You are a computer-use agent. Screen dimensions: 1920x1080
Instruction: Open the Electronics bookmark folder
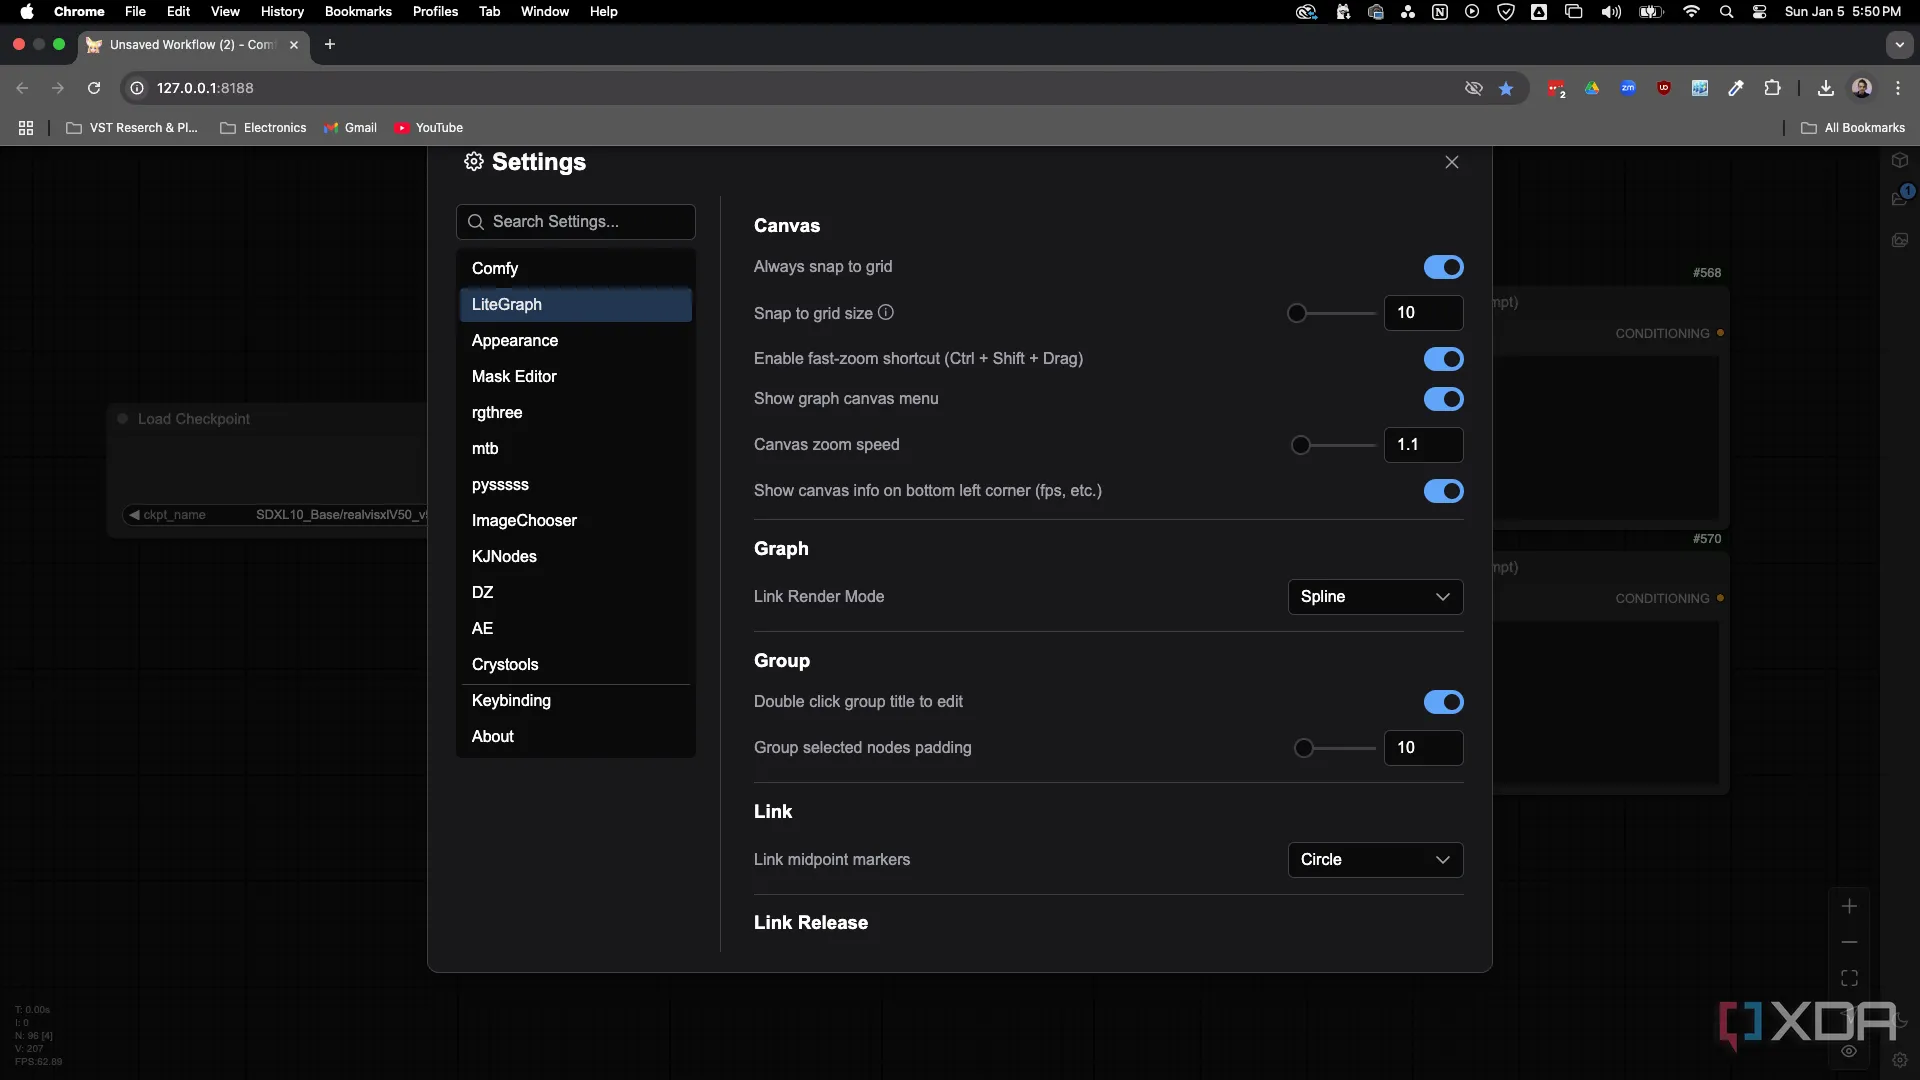pyautogui.click(x=263, y=128)
